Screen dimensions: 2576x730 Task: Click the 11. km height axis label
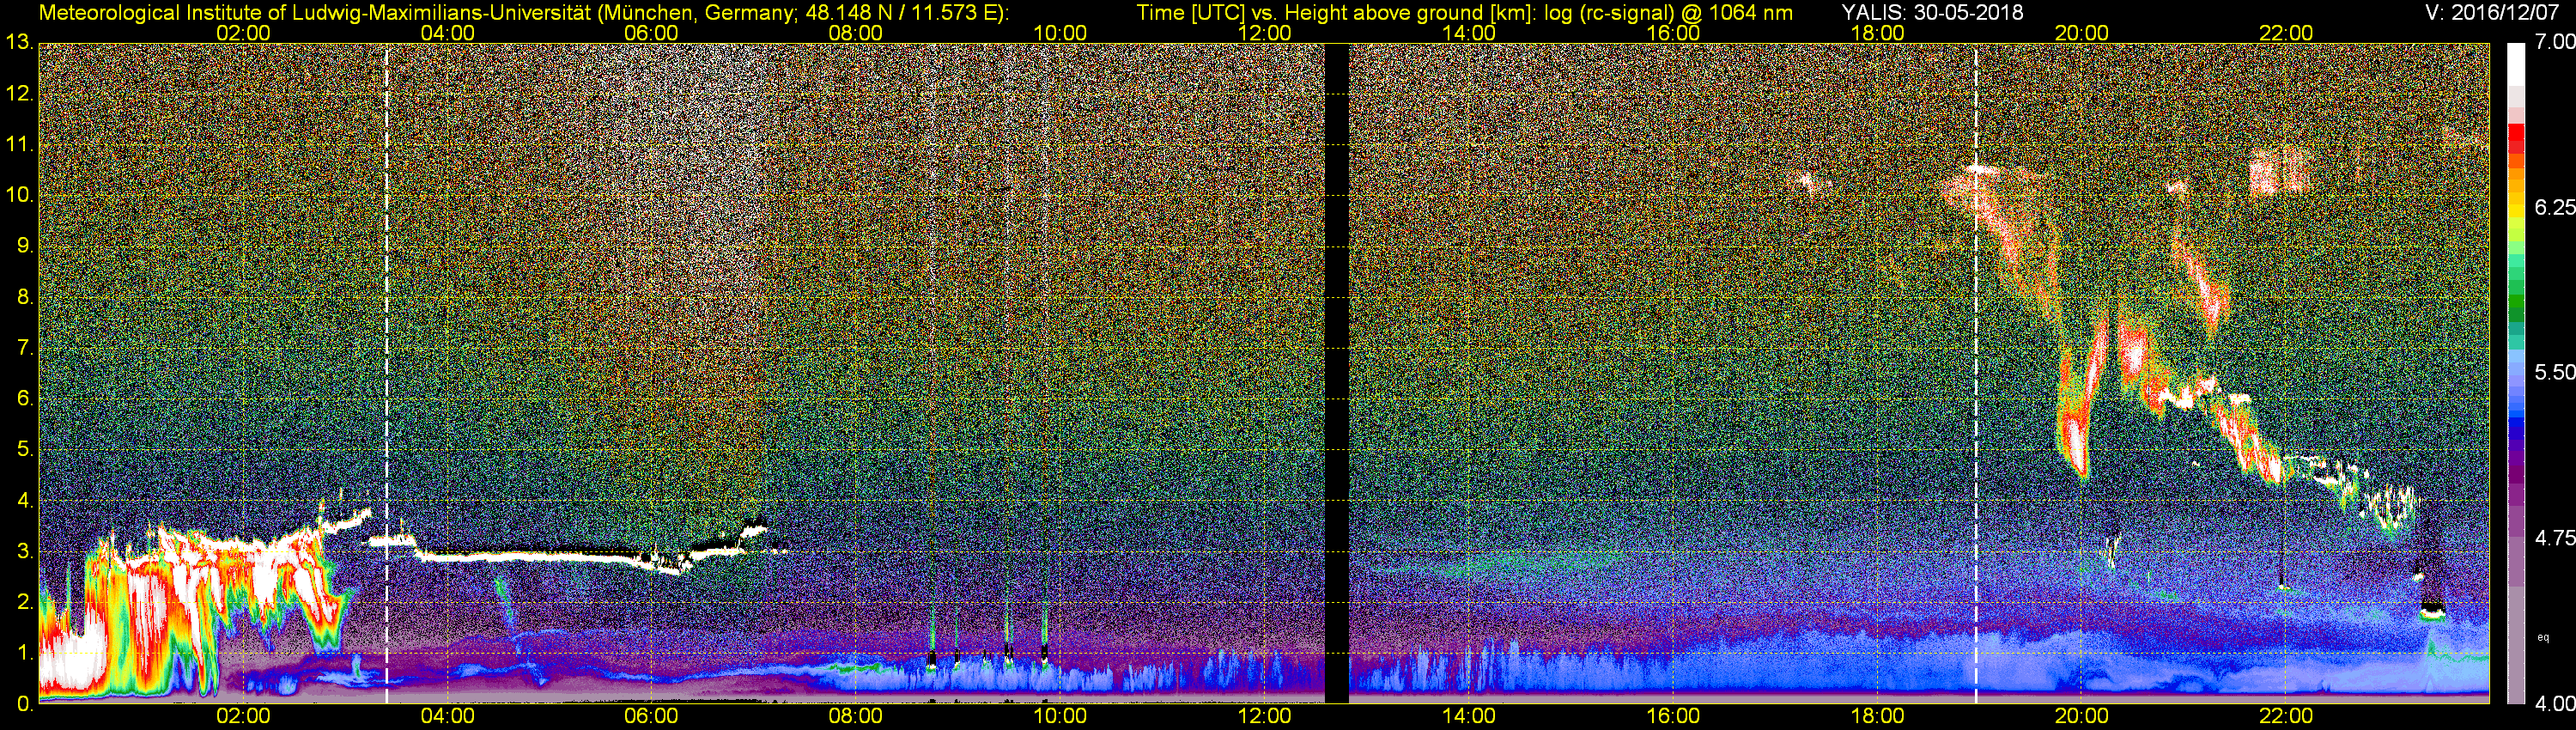[18, 144]
